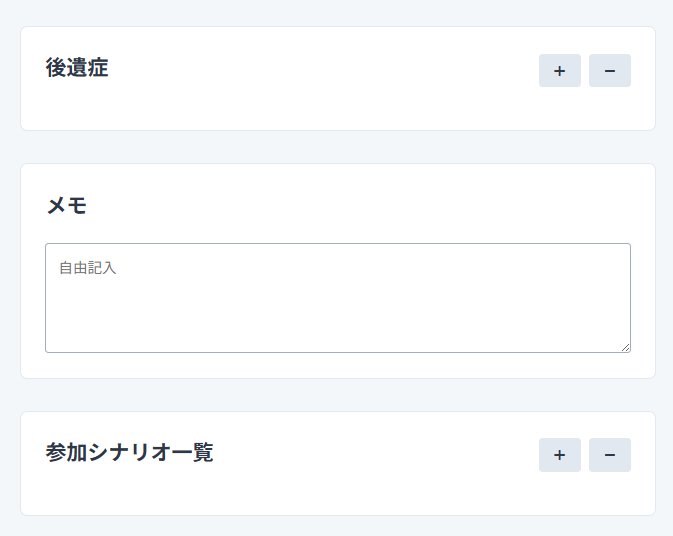Click the 自由記入 placeholder text
Image resolution: width=673 pixels, height=536 pixels.
(x=88, y=268)
